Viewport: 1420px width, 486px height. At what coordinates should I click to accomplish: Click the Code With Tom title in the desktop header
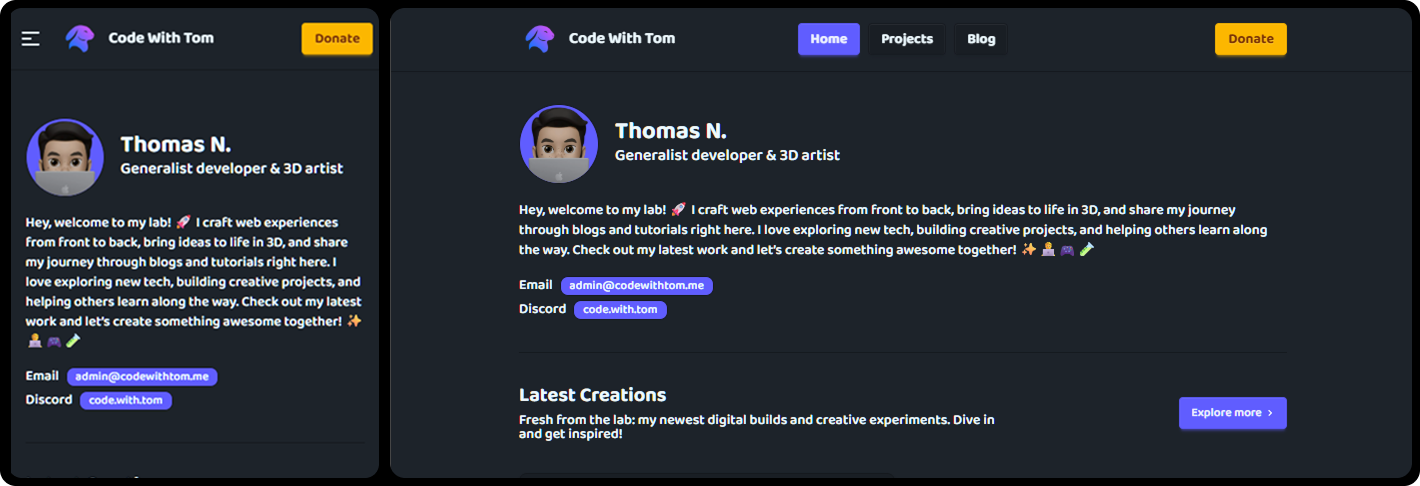pos(622,39)
